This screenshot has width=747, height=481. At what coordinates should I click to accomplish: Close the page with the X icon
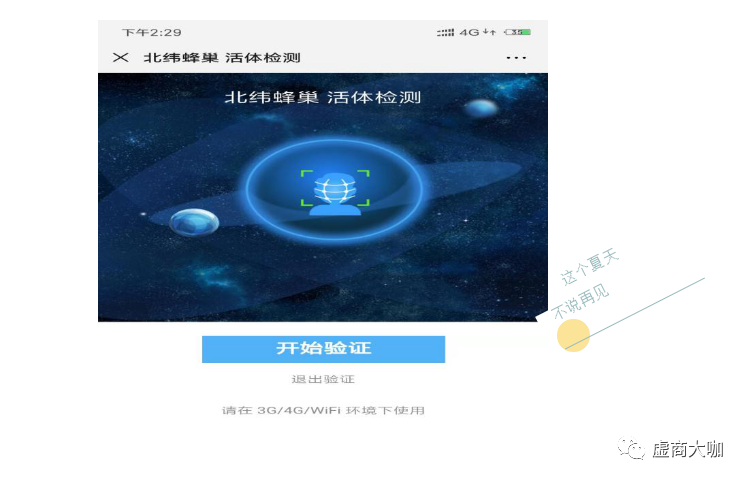[x=121, y=58]
